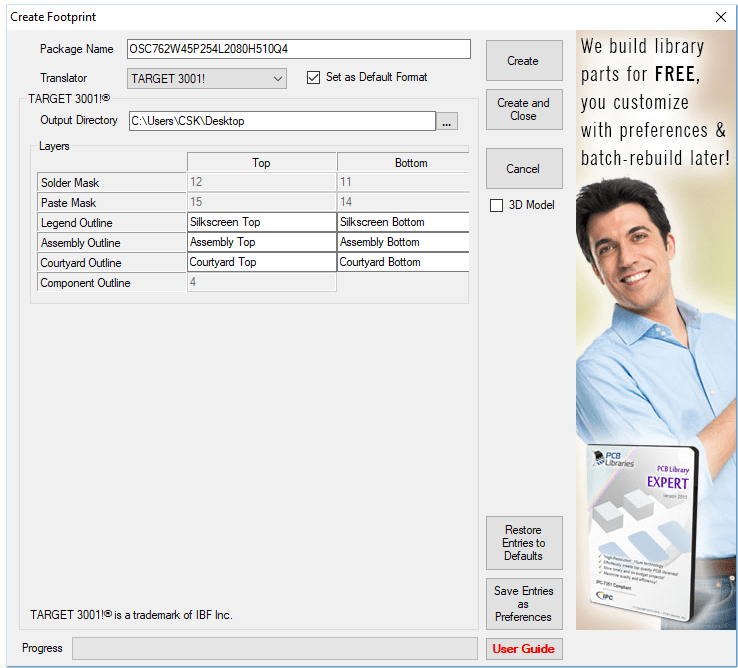Save Entries as Preferences
This screenshot has height=668, width=738.
524,604
